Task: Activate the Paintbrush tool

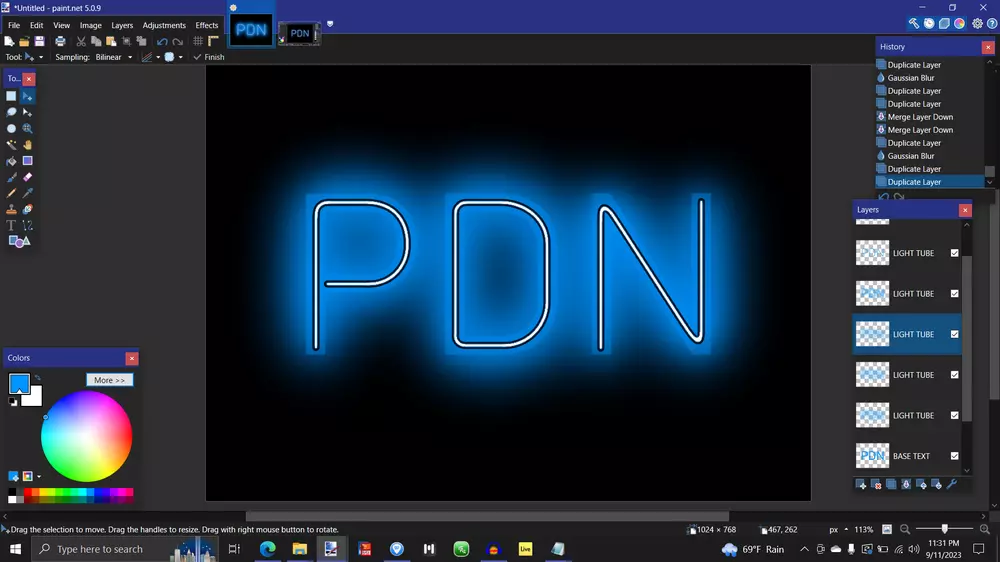Action: (11, 177)
